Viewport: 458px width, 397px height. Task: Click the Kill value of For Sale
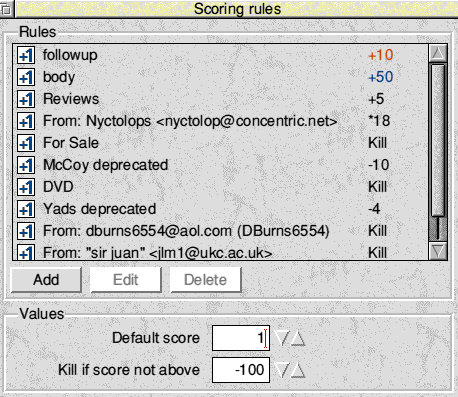(x=377, y=143)
